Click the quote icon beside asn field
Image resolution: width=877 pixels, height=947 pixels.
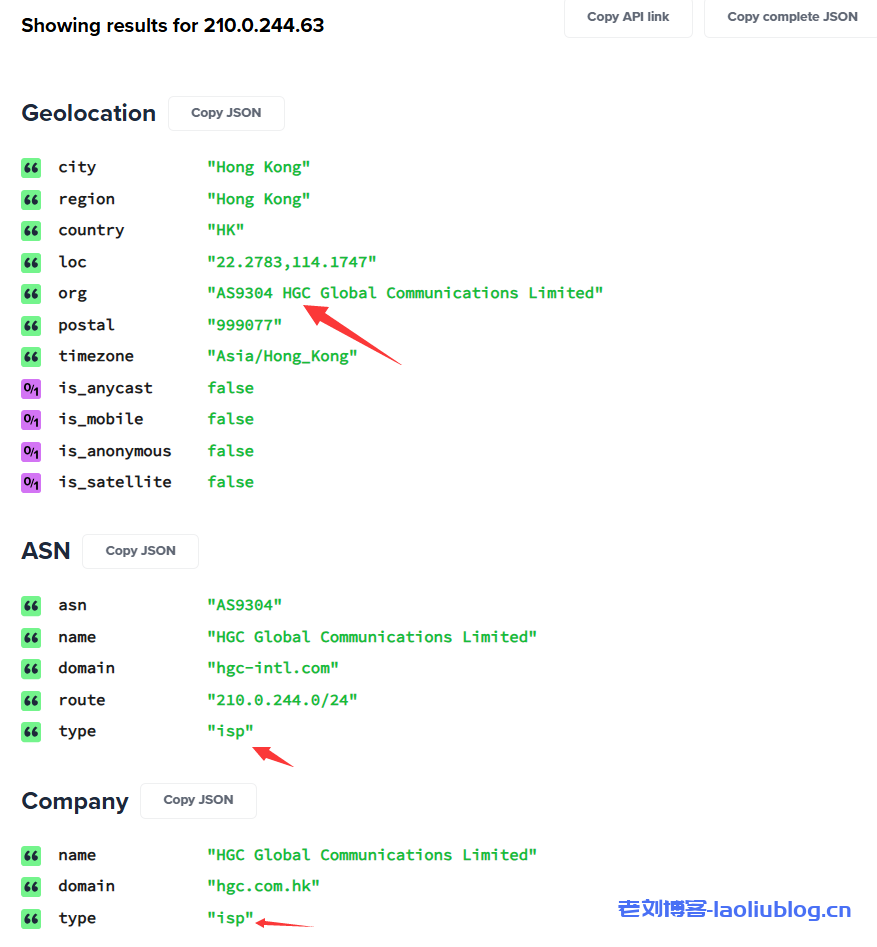tap(31, 606)
